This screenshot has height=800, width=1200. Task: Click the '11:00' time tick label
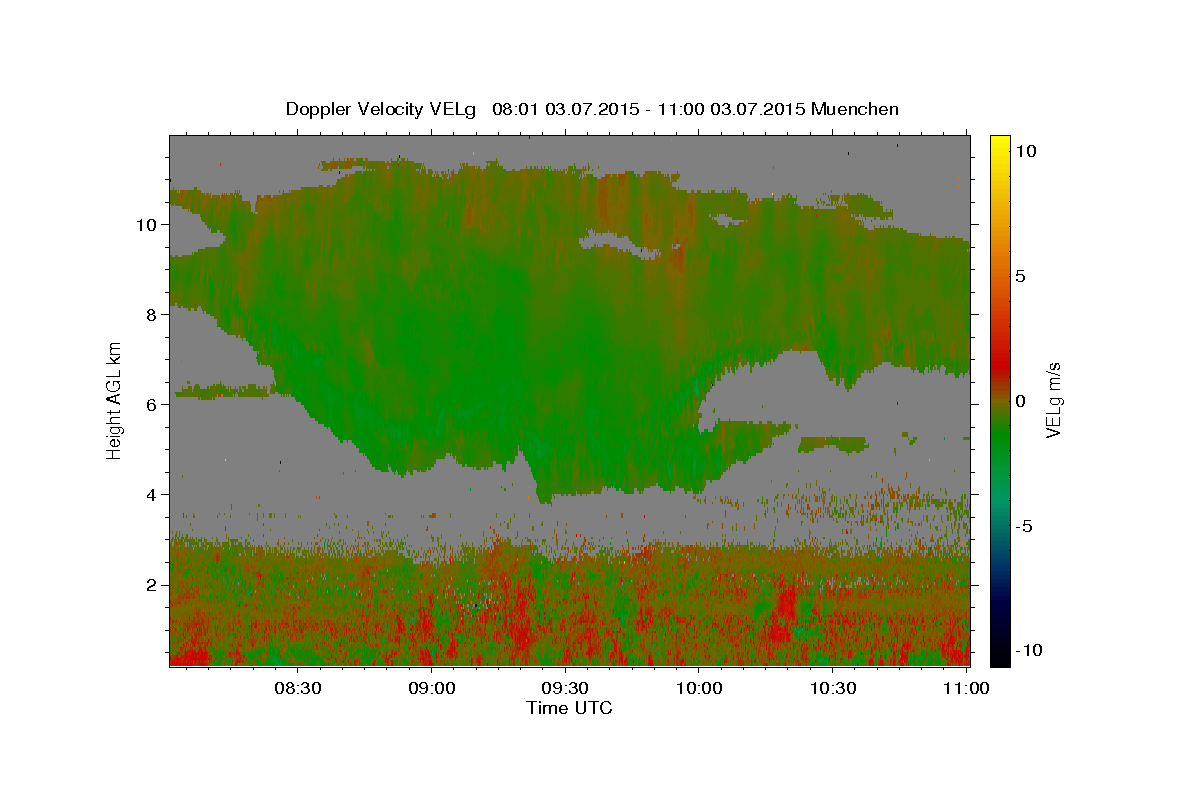(x=966, y=688)
